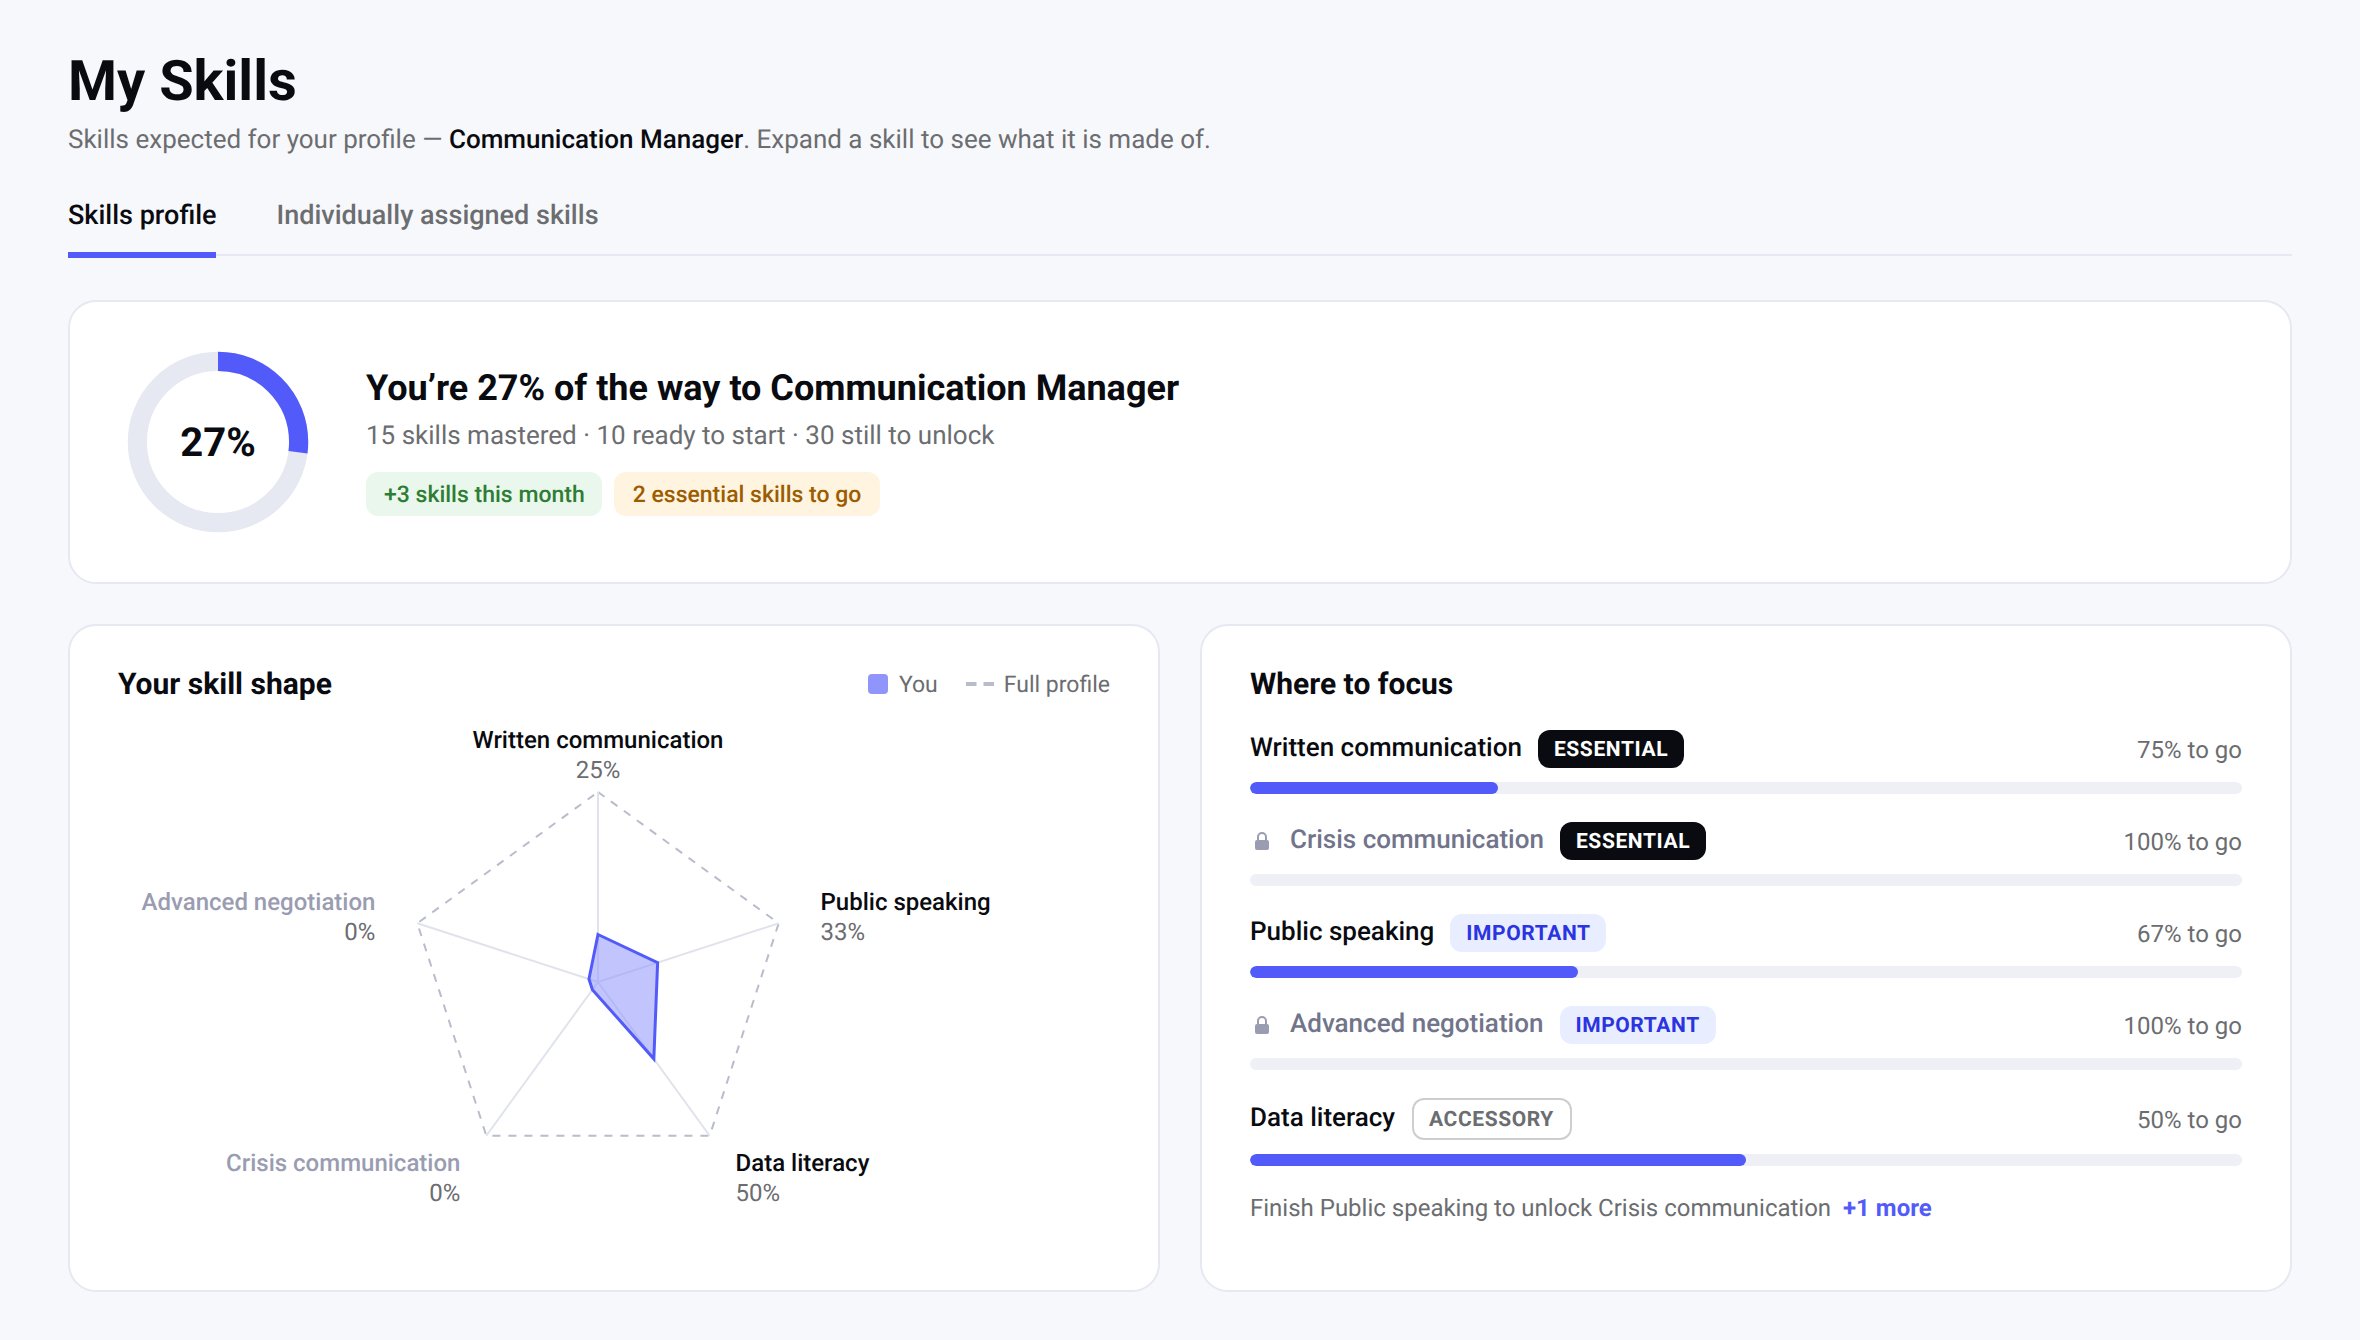Click the ACCESSORY tag on Data literacy

pos(1491,1119)
